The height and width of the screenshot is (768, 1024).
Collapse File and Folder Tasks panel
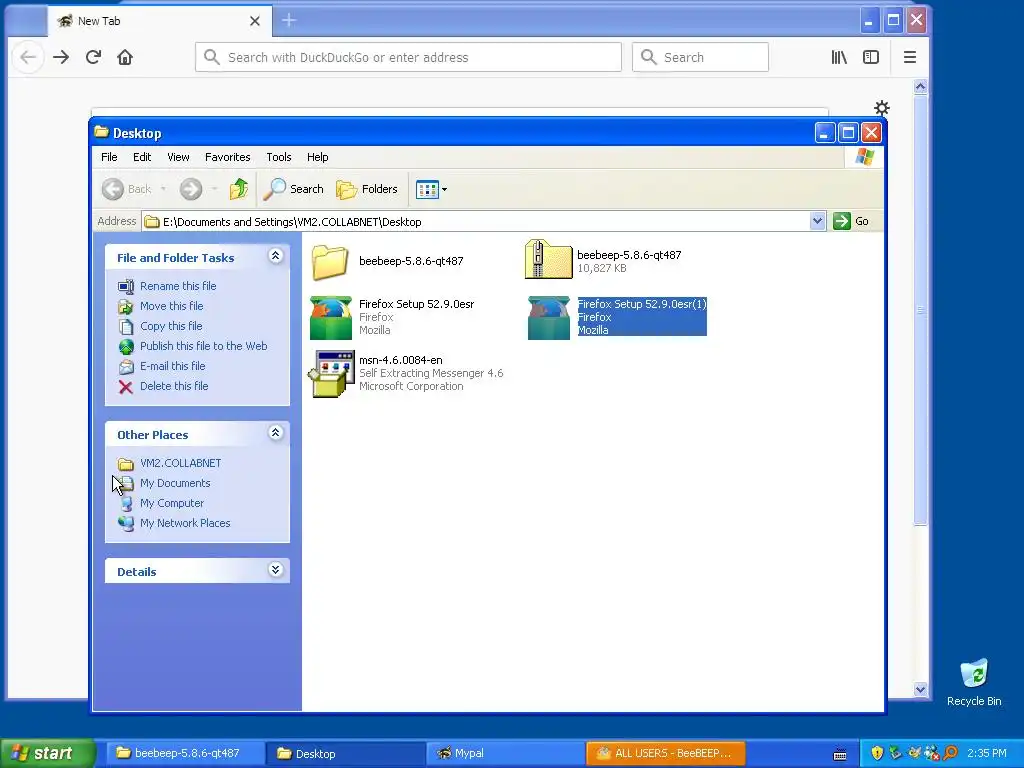pos(276,256)
